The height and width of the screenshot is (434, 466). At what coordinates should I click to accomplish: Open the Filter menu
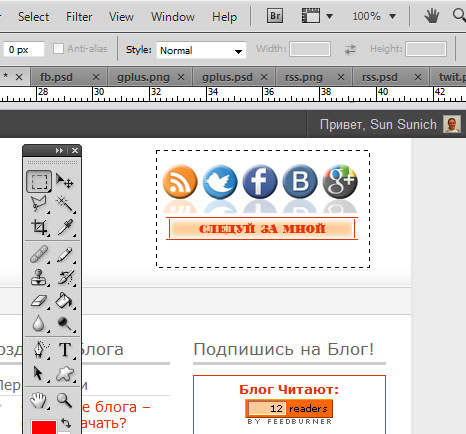(79, 17)
